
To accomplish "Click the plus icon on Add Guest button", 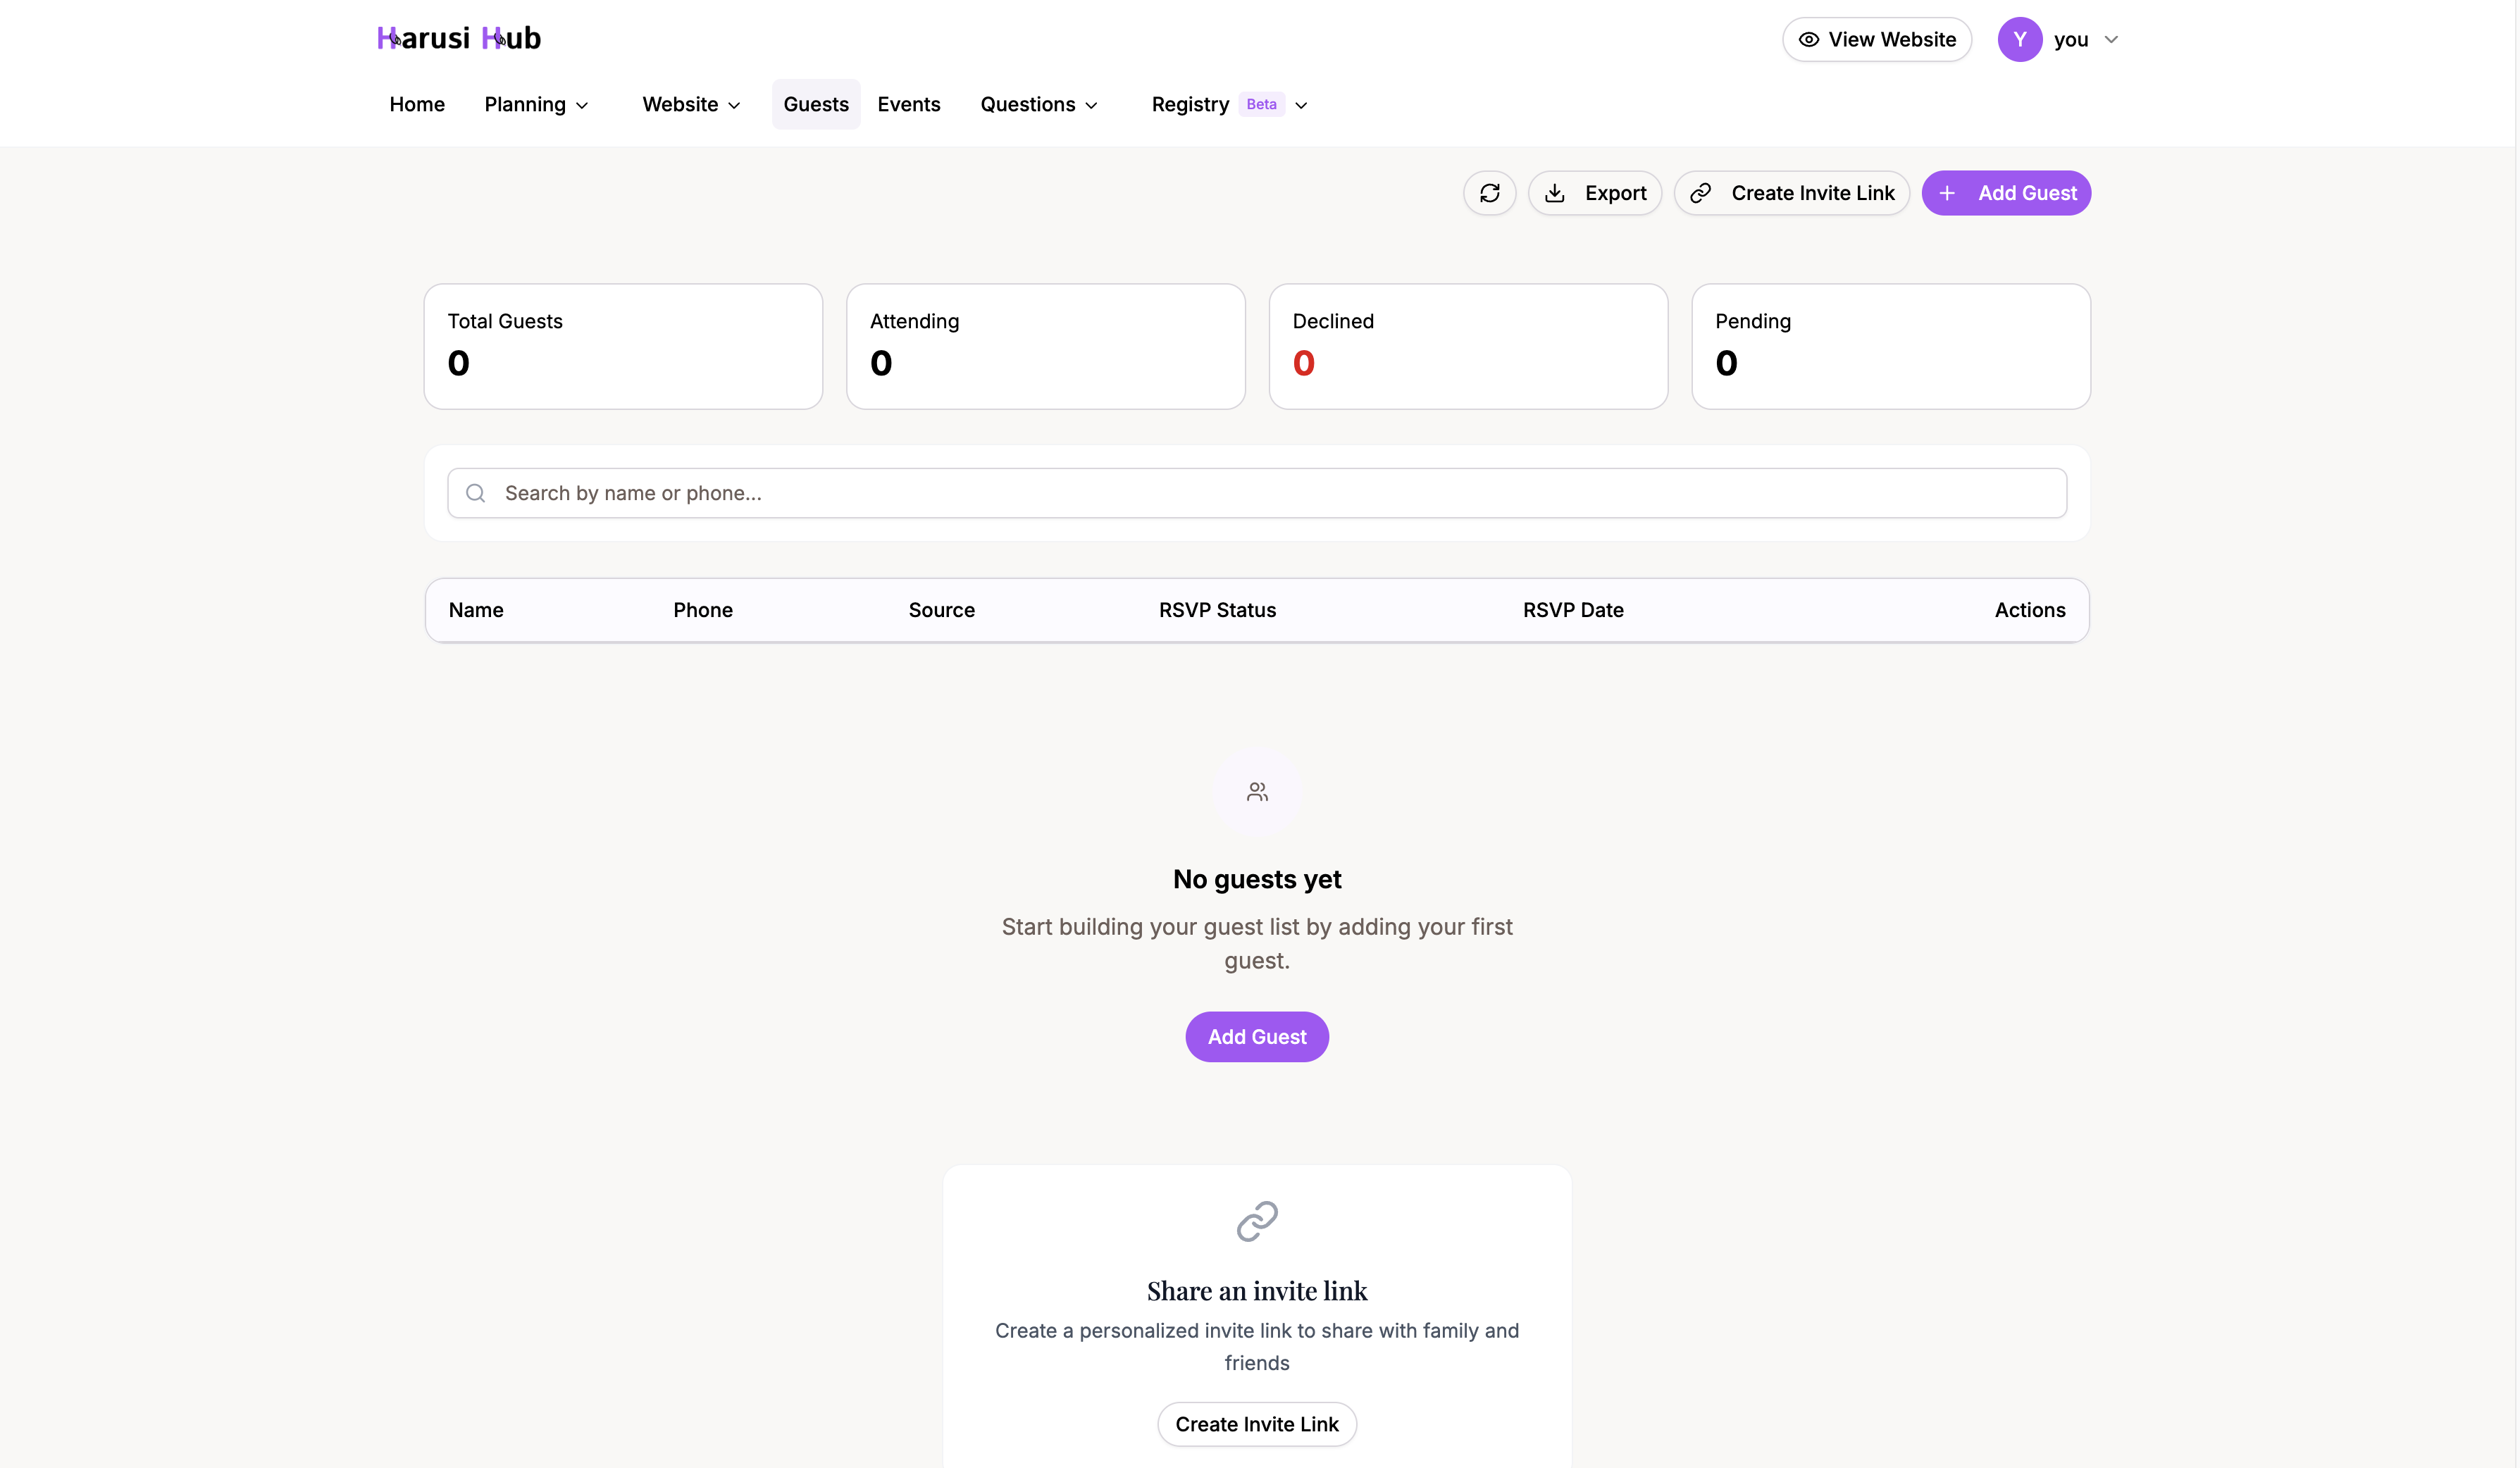I will (1947, 193).
